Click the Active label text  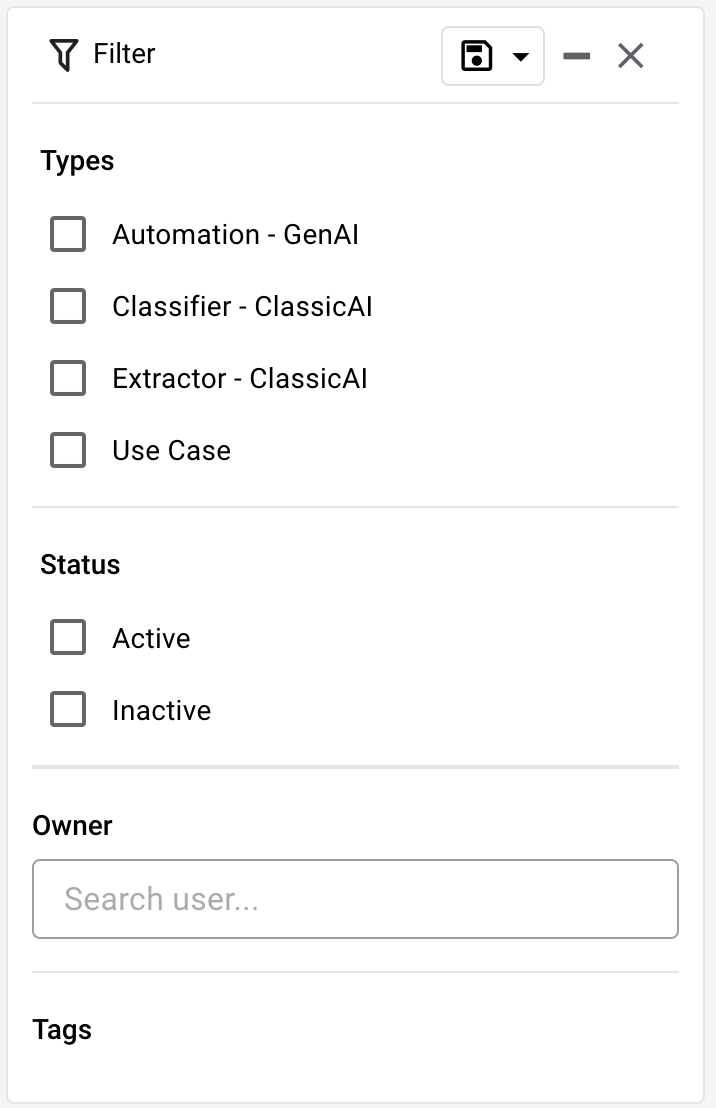151,639
